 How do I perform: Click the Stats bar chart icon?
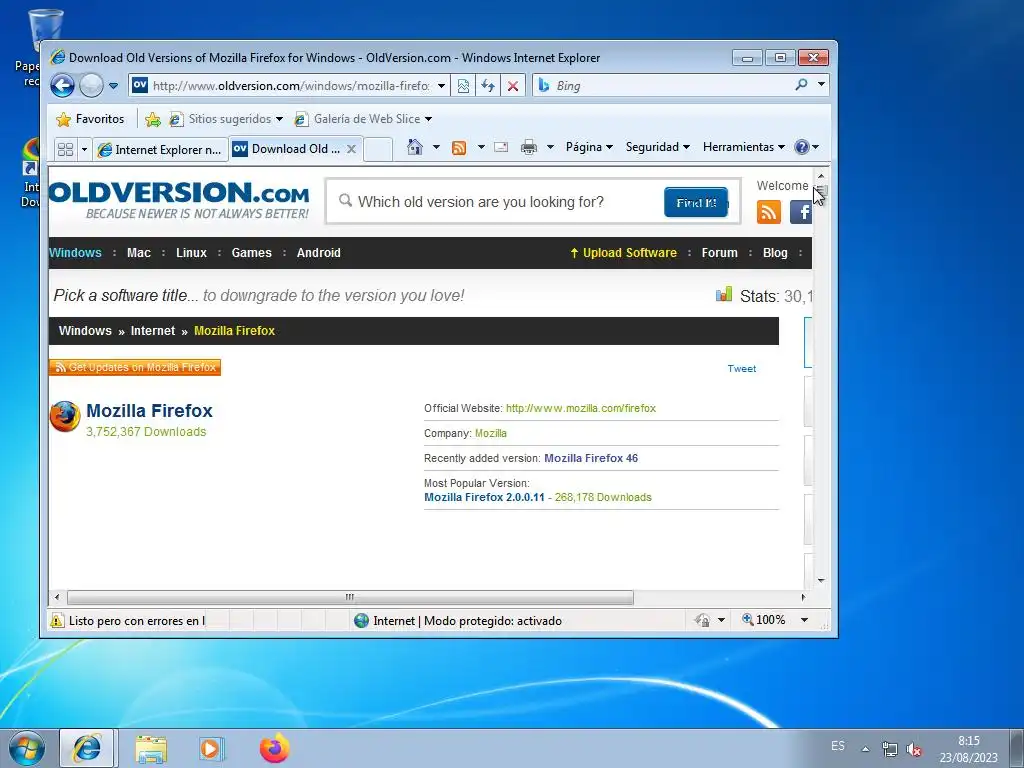724,294
